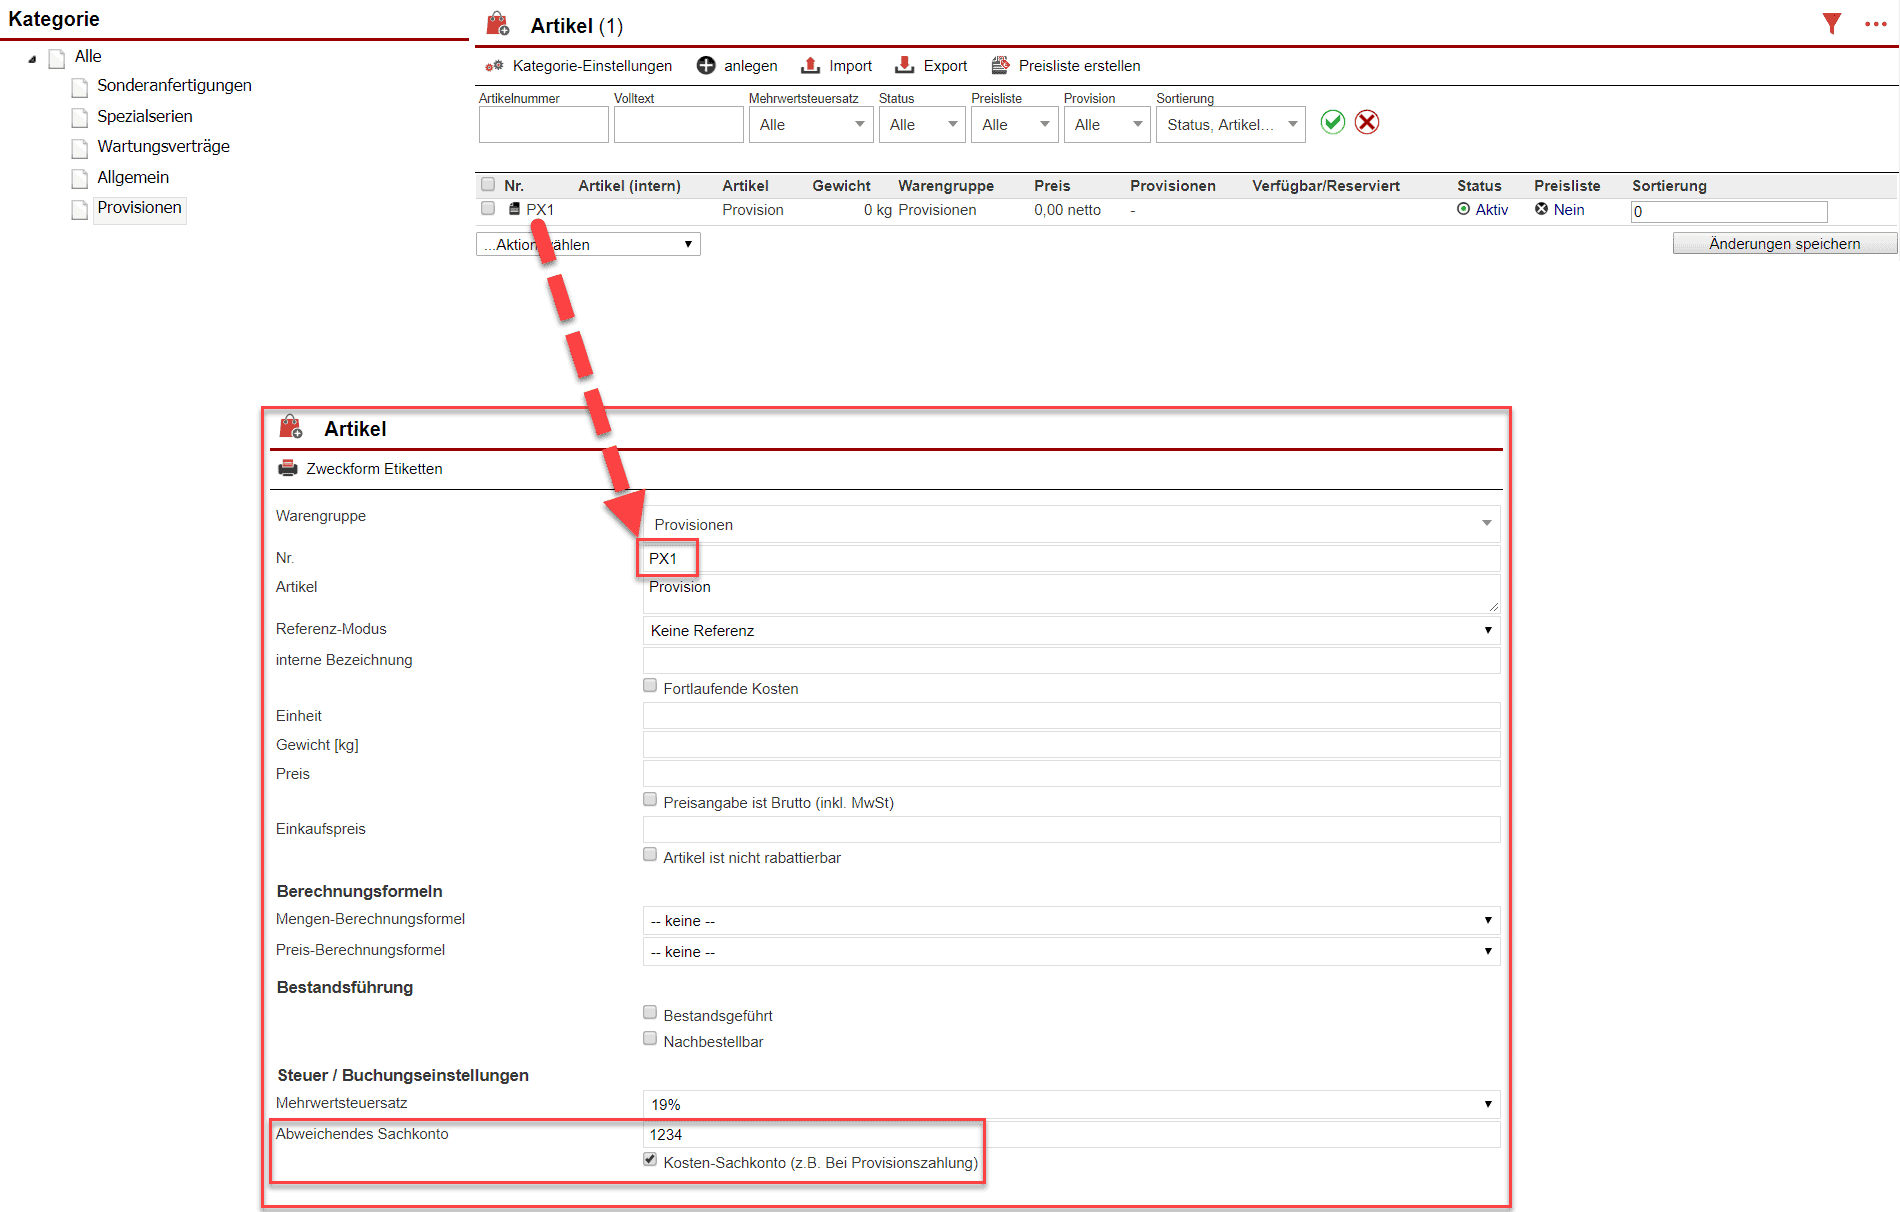Expand the Referenz-Modus dropdown
This screenshot has width=1900, height=1212.
point(1070,631)
